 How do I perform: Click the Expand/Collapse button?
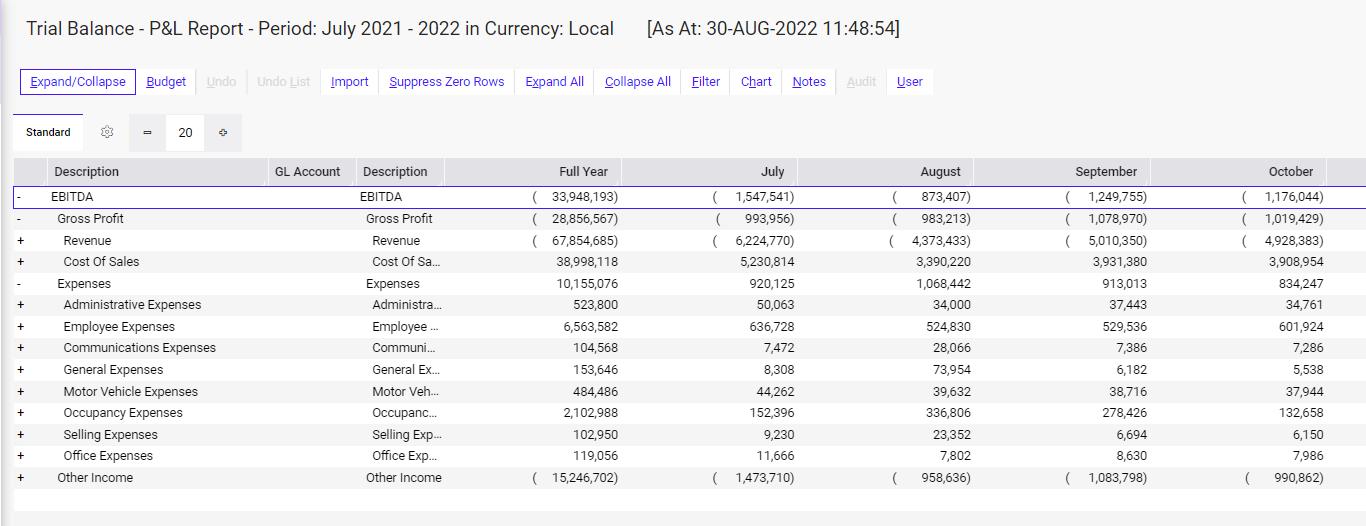coord(78,82)
